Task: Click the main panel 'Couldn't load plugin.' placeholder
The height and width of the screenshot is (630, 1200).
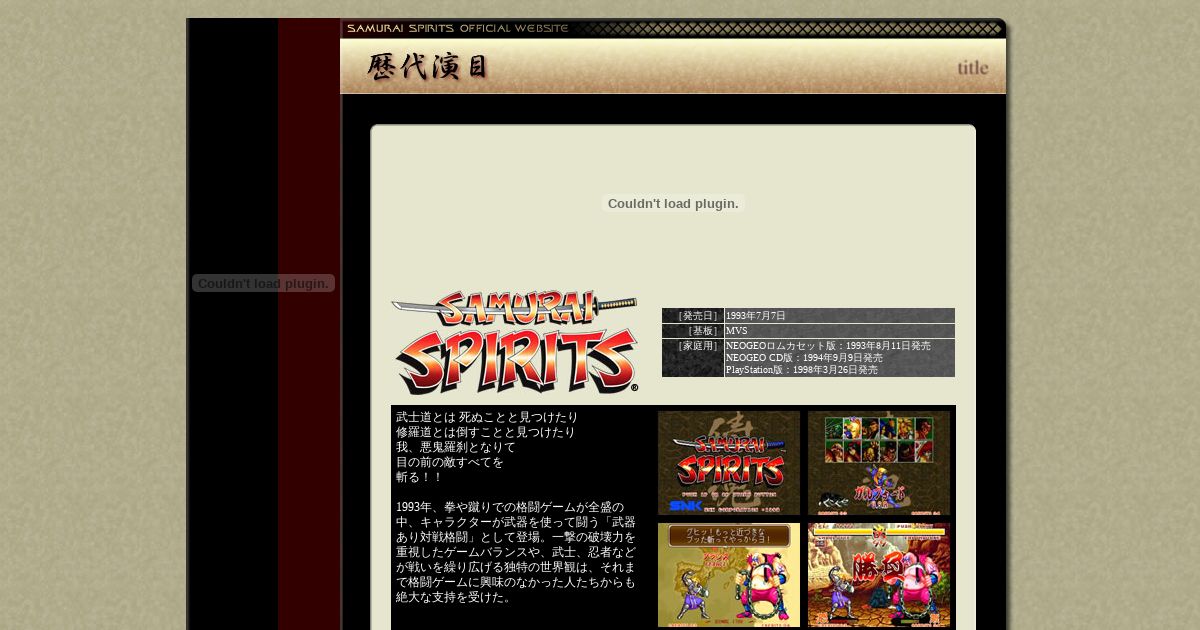Action: point(673,203)
